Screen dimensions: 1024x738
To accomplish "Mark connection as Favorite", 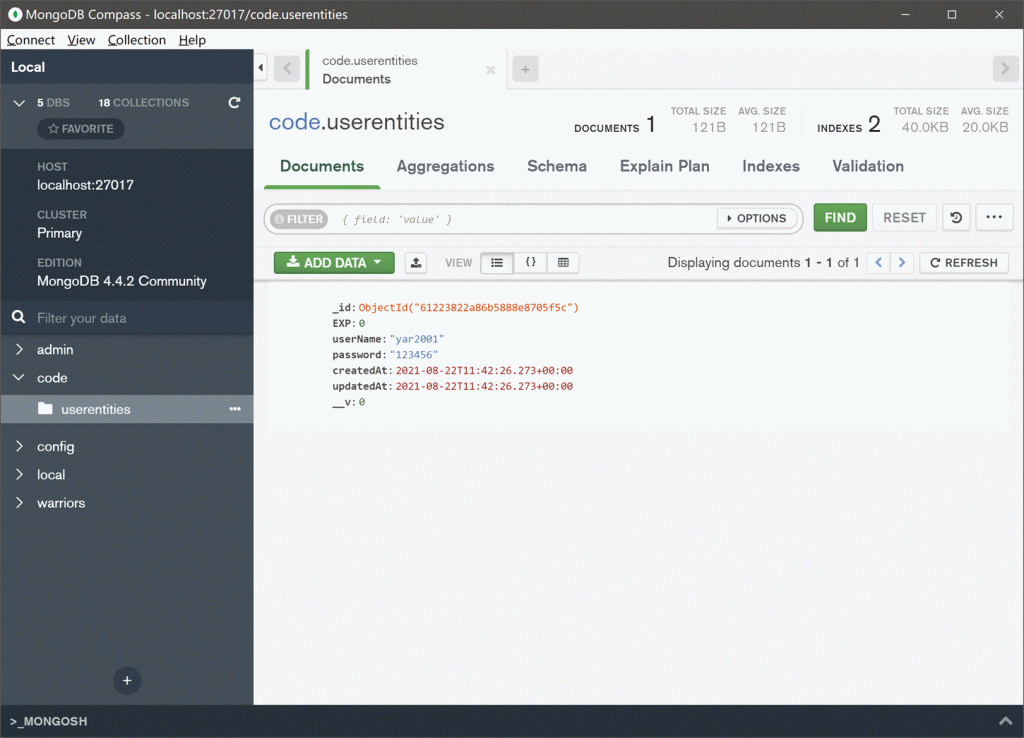I will coord(81,129).
